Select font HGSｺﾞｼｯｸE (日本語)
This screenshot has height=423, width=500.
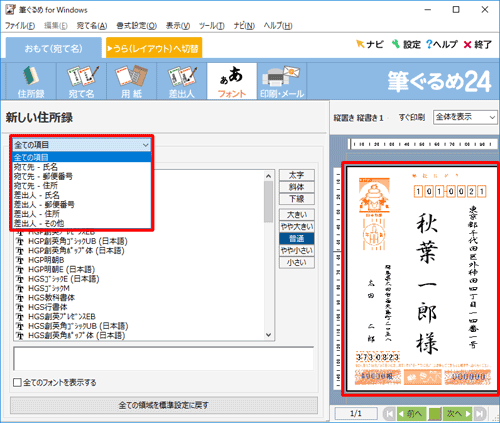pos(64,279)
